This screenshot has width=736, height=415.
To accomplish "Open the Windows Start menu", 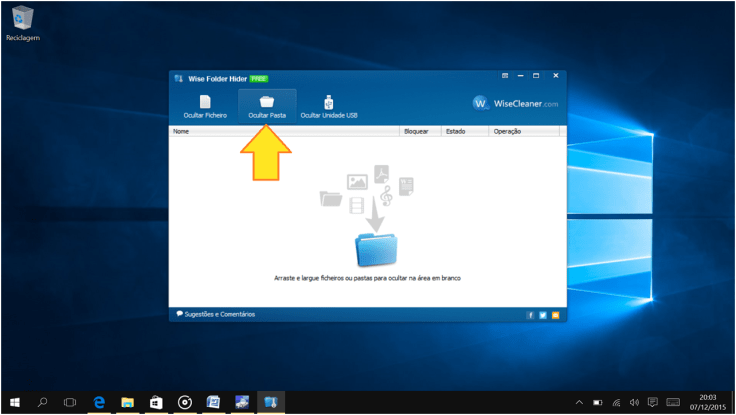I will coord(14,402).
